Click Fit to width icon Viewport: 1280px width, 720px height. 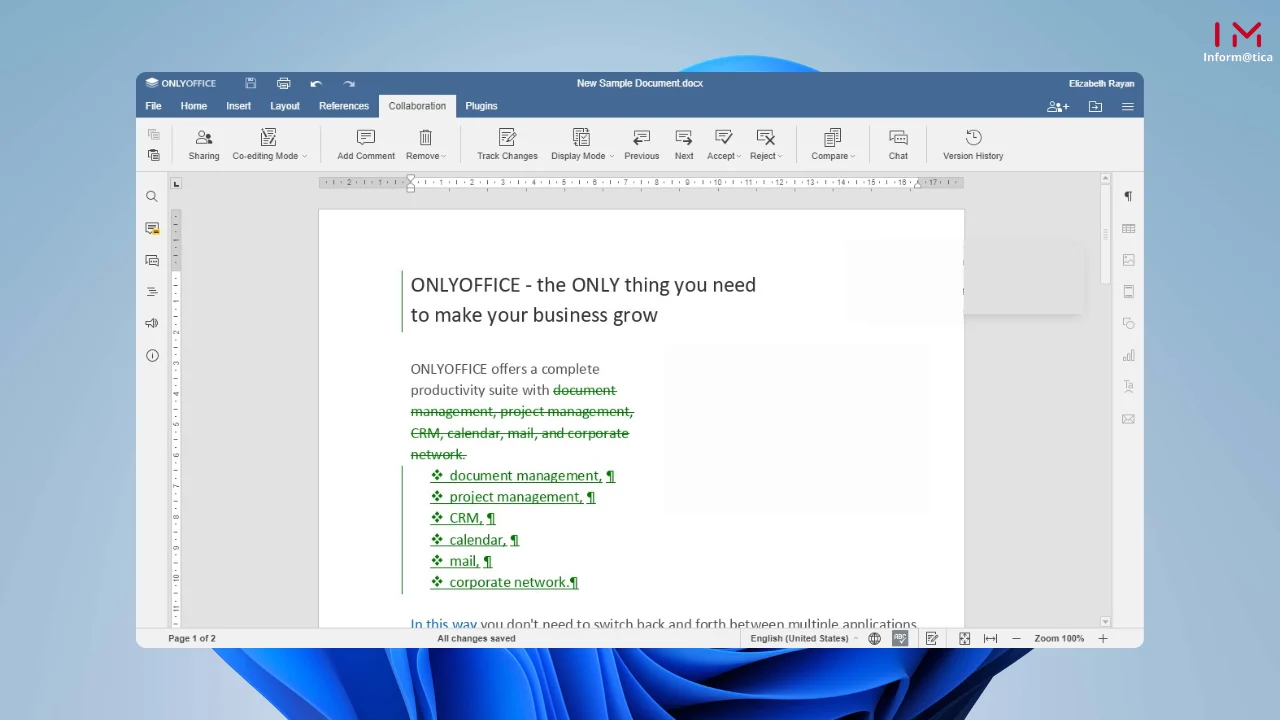(x=990, y=638)
